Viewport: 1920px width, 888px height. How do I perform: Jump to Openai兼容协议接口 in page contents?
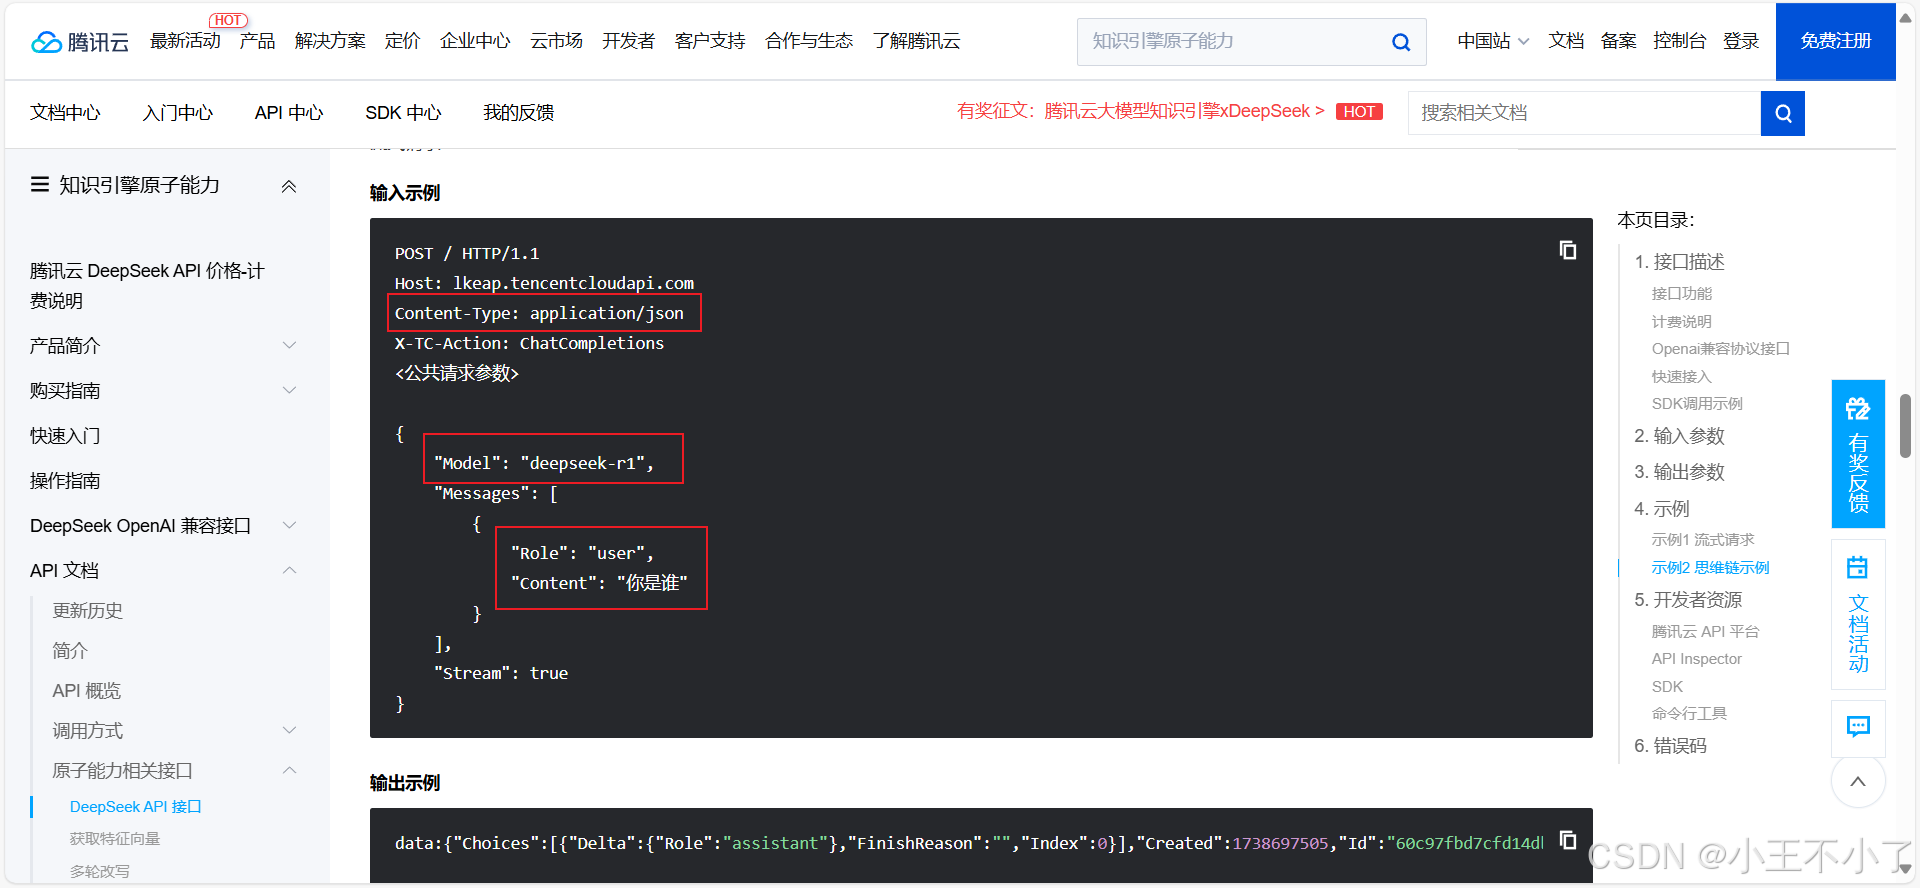pyautogui.click(x=1720, y=349)
